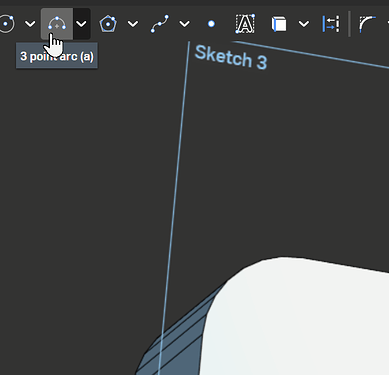The height and width of the screenshot is (375, 389).
Task: Select the Center point circle tool
Action: tap(7, 24)
